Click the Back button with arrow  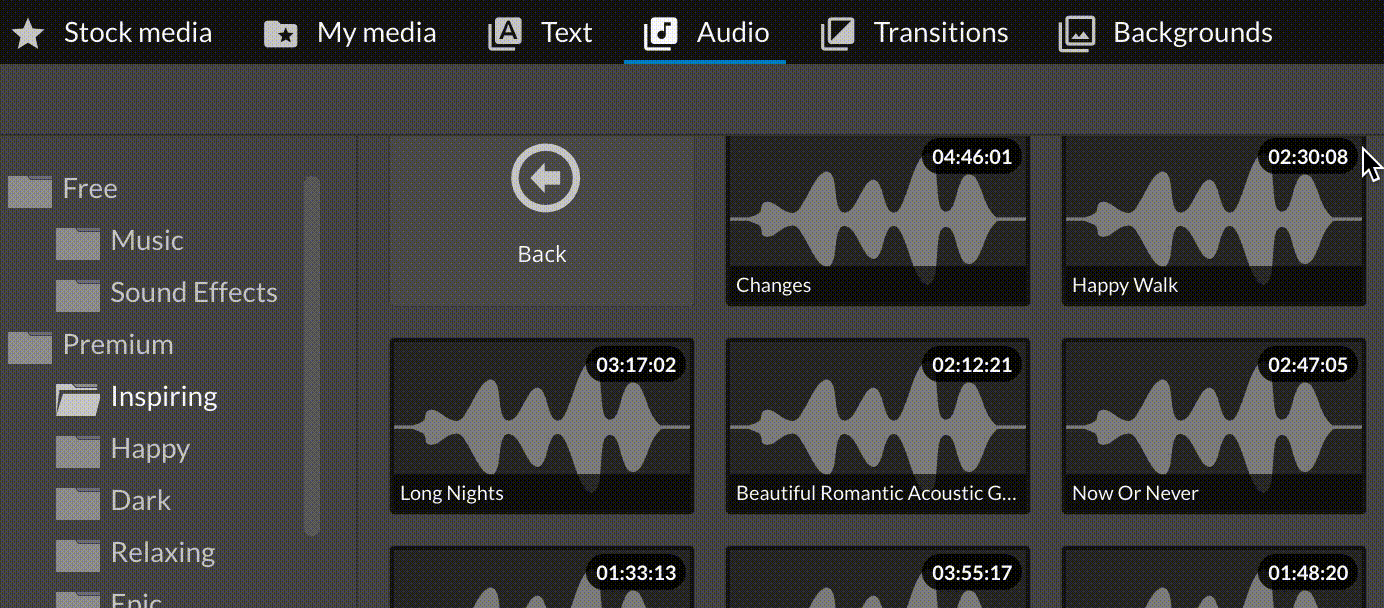tap(542, 220)
